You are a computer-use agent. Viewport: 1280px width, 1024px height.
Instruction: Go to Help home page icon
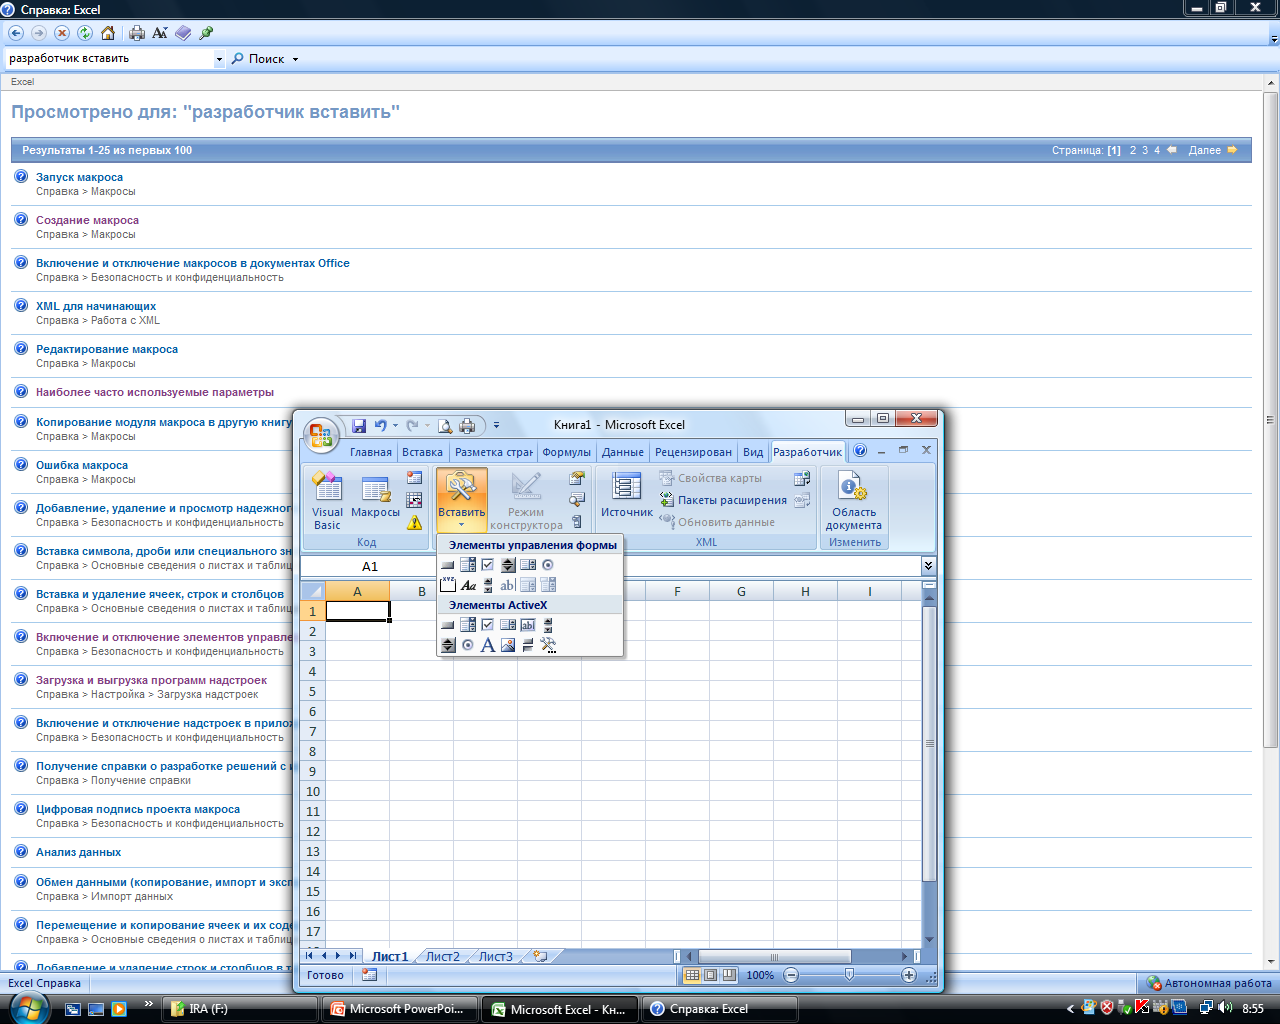click(108, 33)
